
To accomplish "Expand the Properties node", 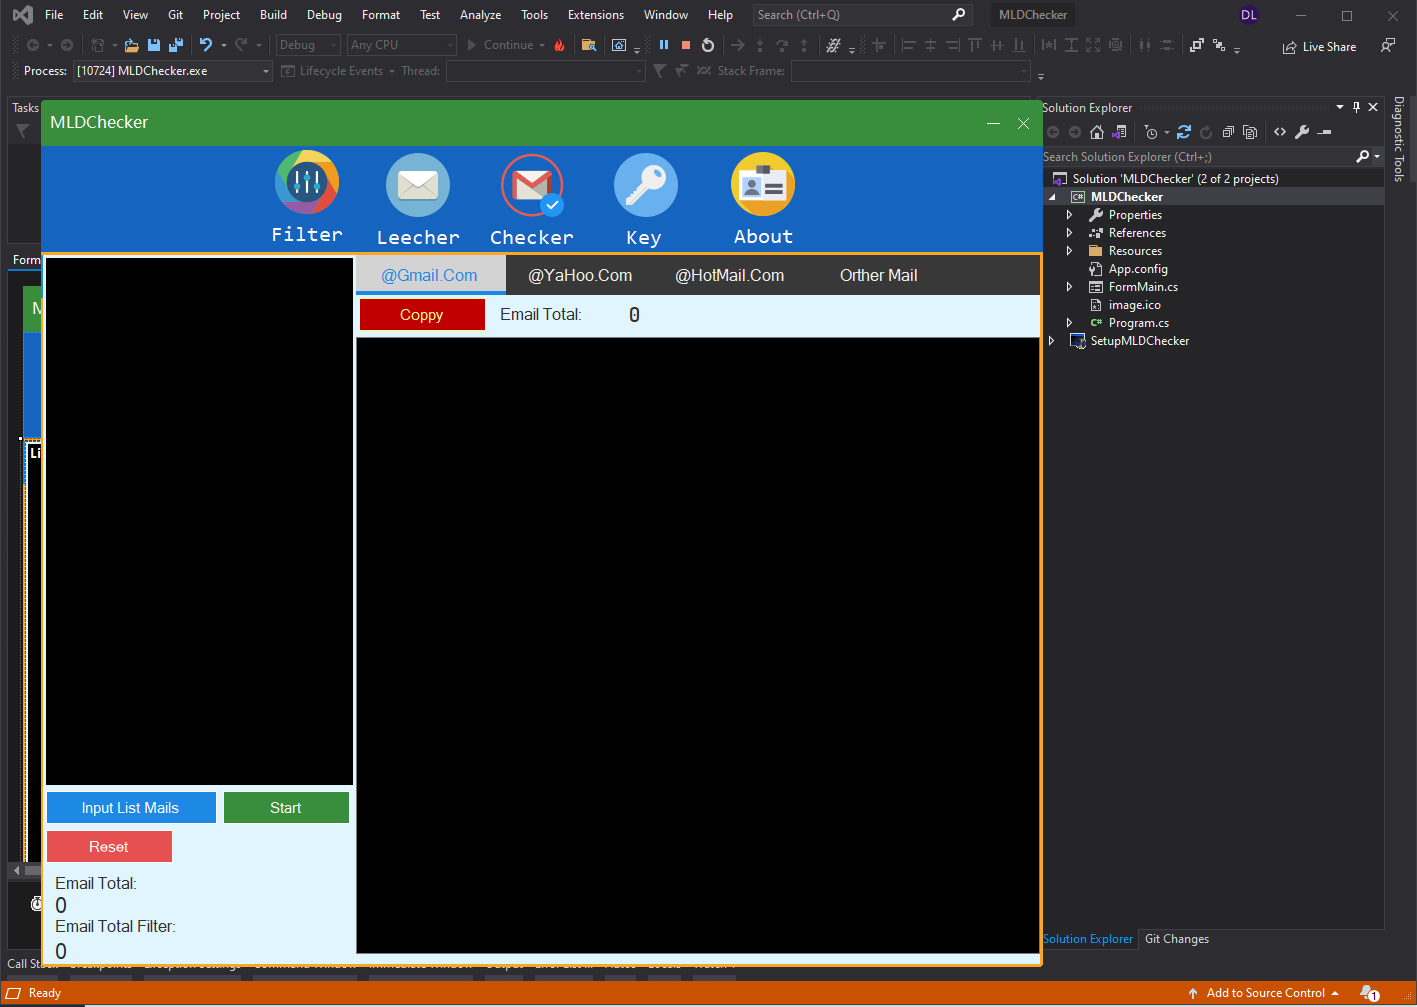I will (1069, 215).
